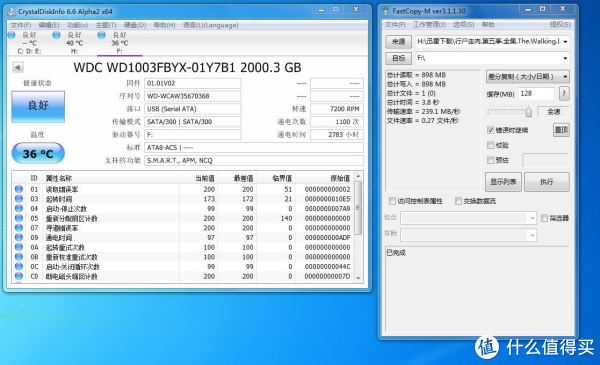
Task: Select the C: D: E: disk status icon
Action: (x=12, y=35)
